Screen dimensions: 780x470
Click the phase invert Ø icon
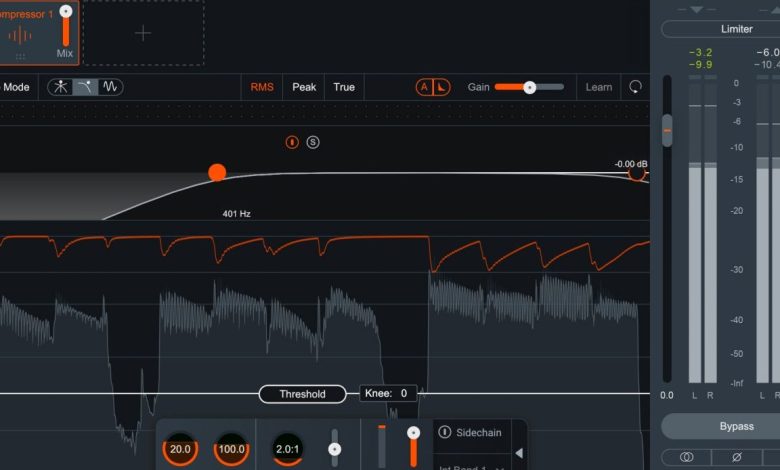737,457
